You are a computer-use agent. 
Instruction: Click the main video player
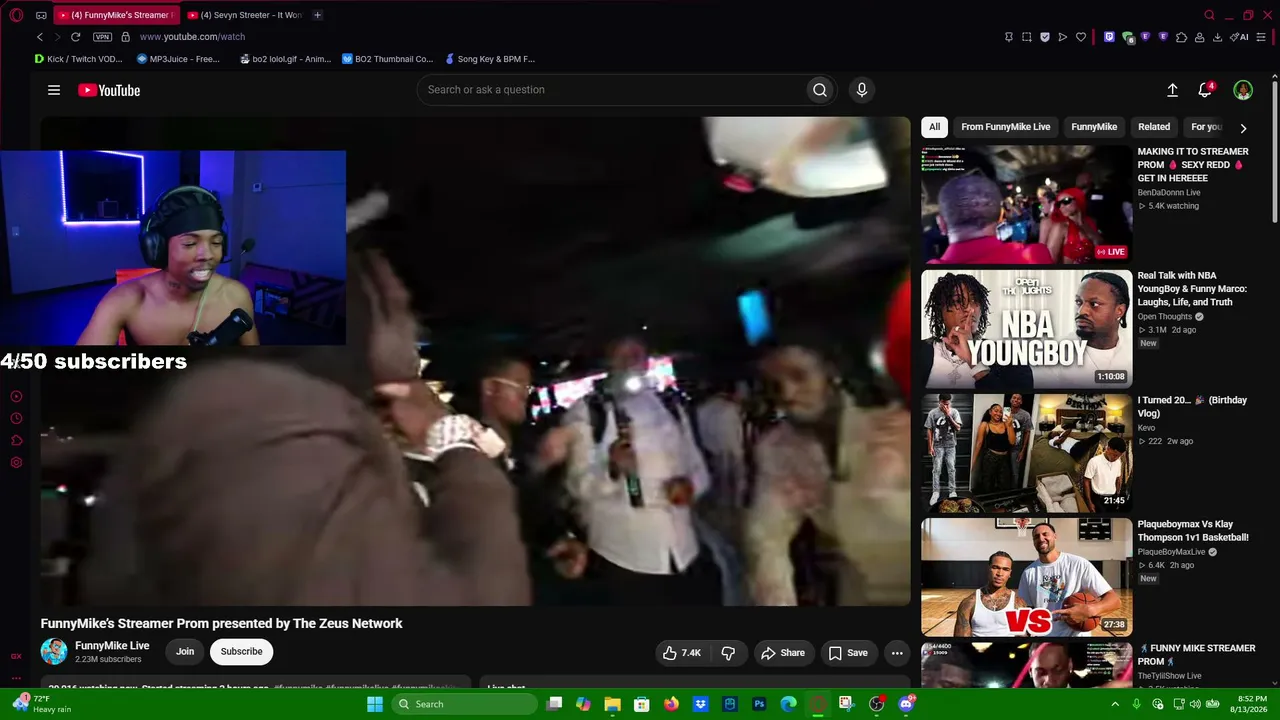click(x=476, y=361)
